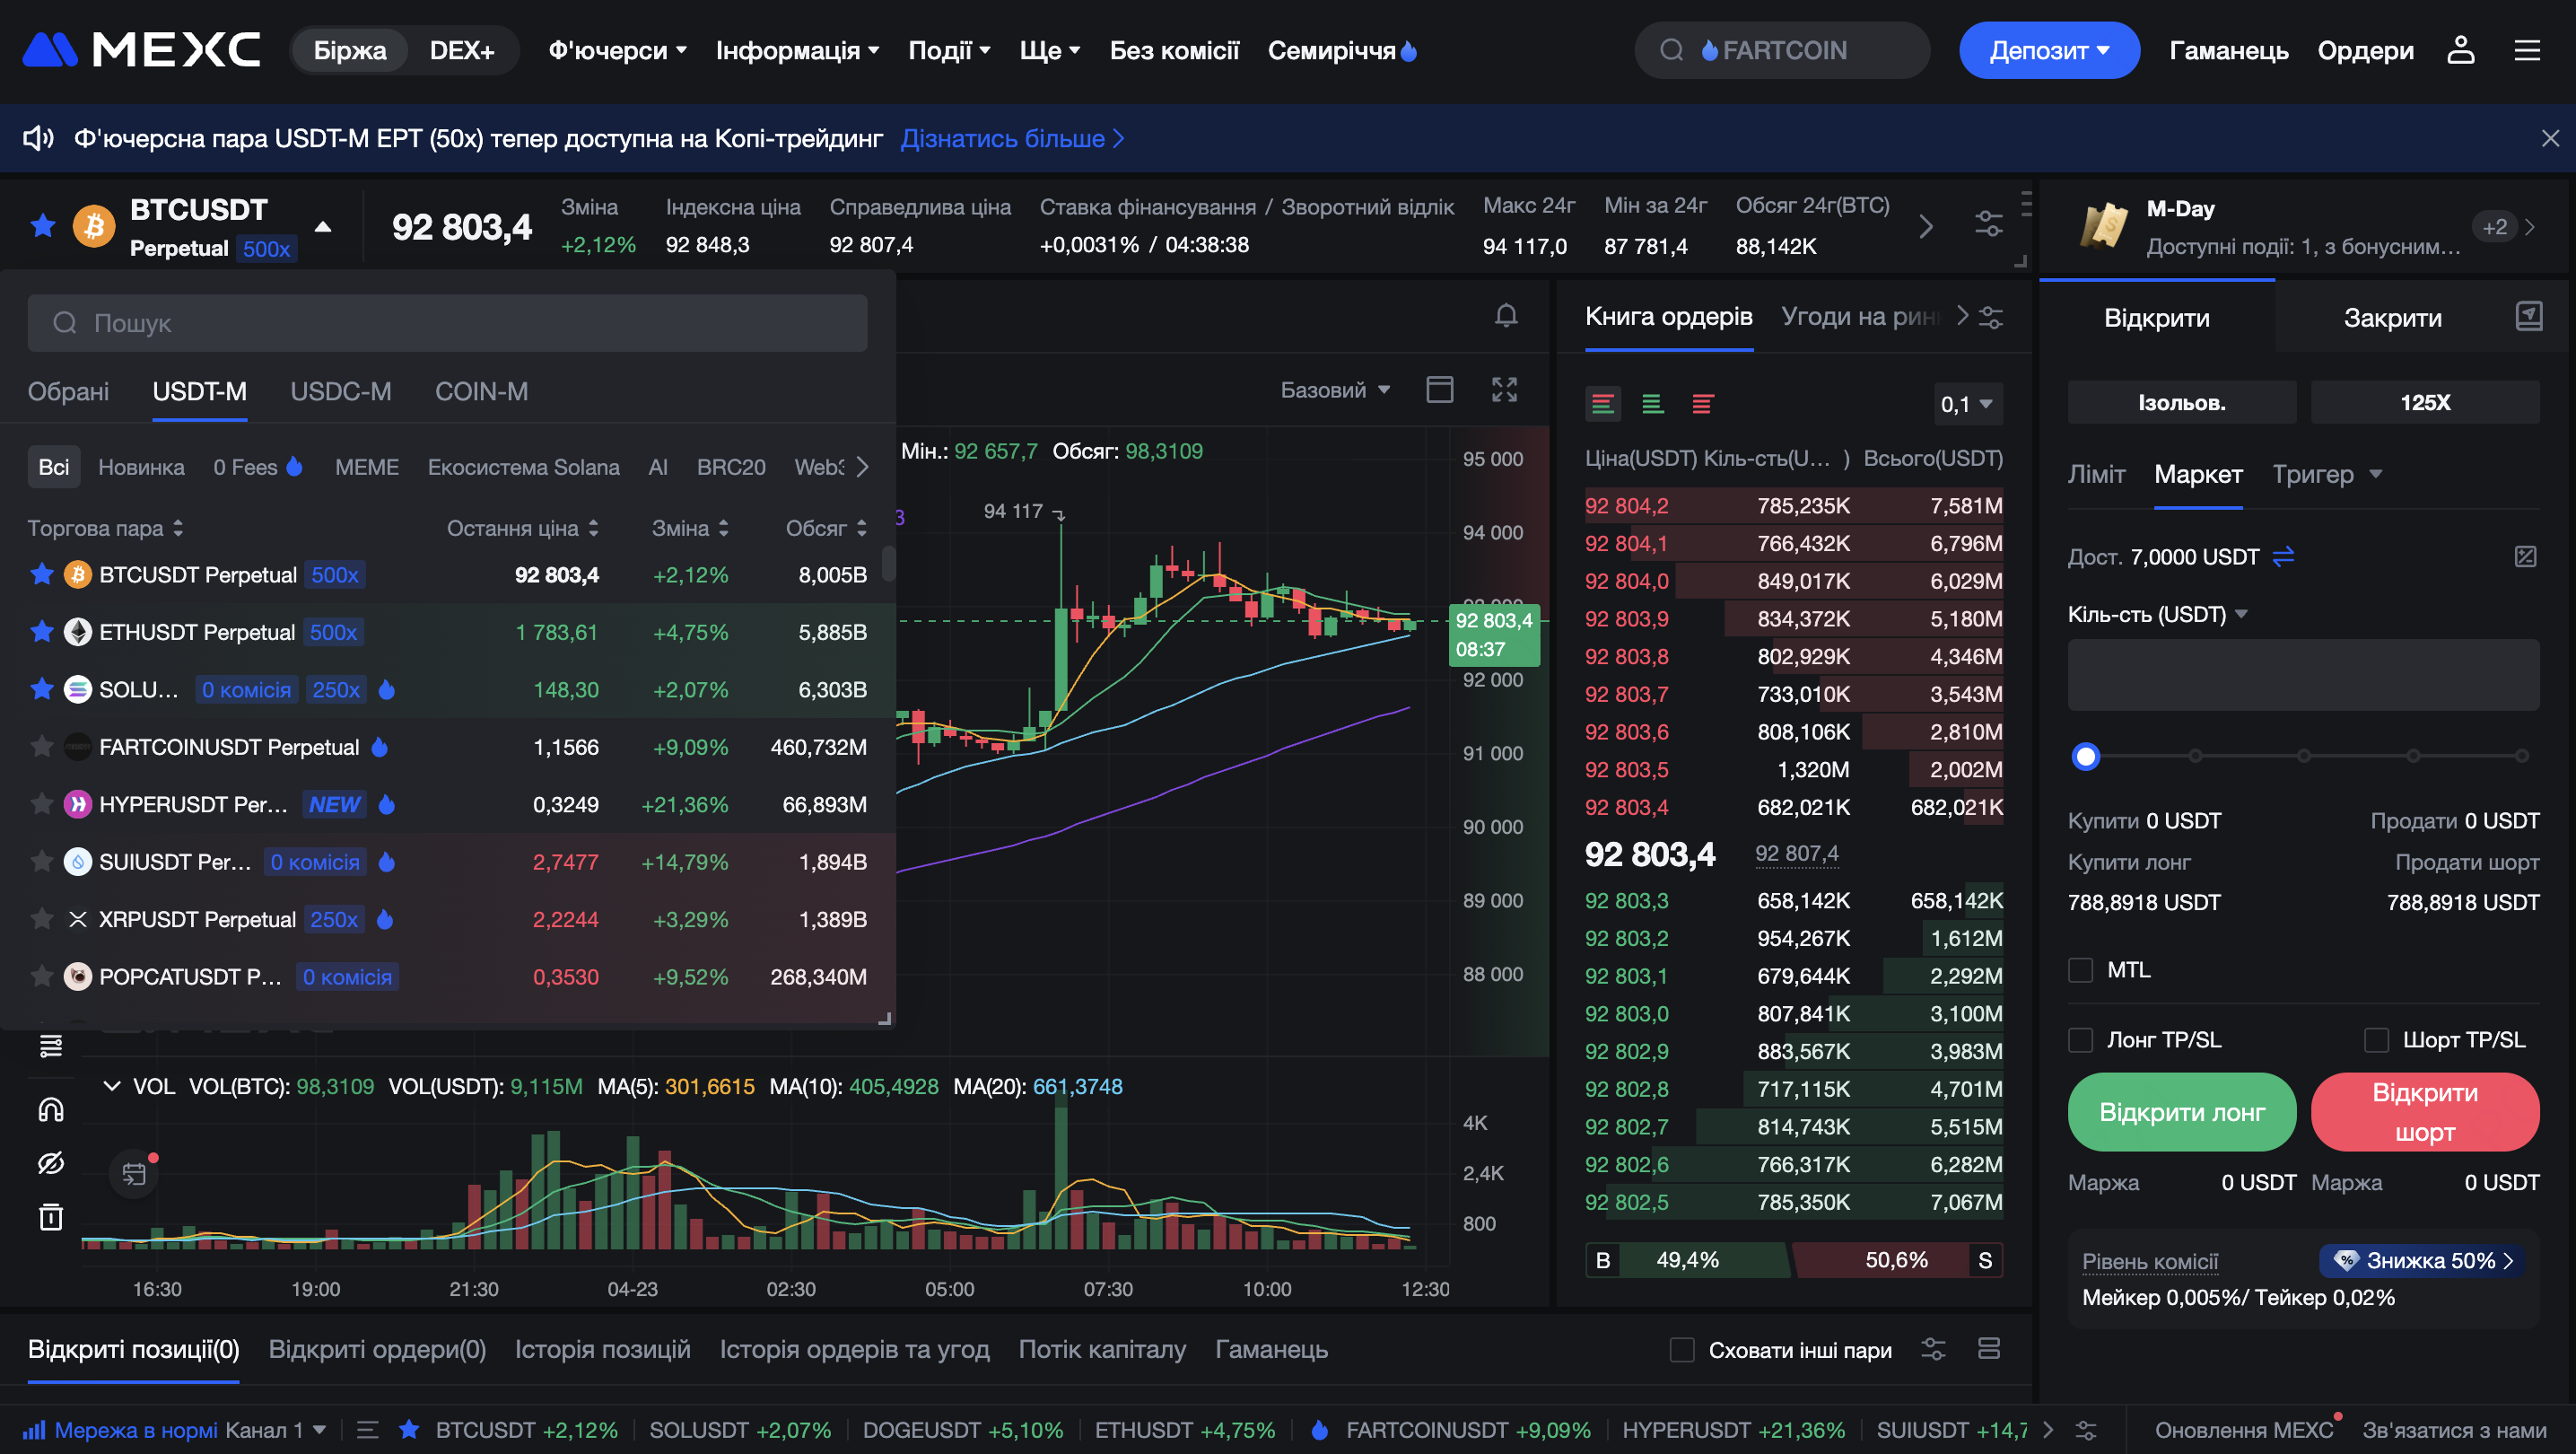Image resolution: width=2576 pixels, height=1454 pixels.
Task: Check the Сховати інші пари checkbox
Action: coord(1682,1350)
